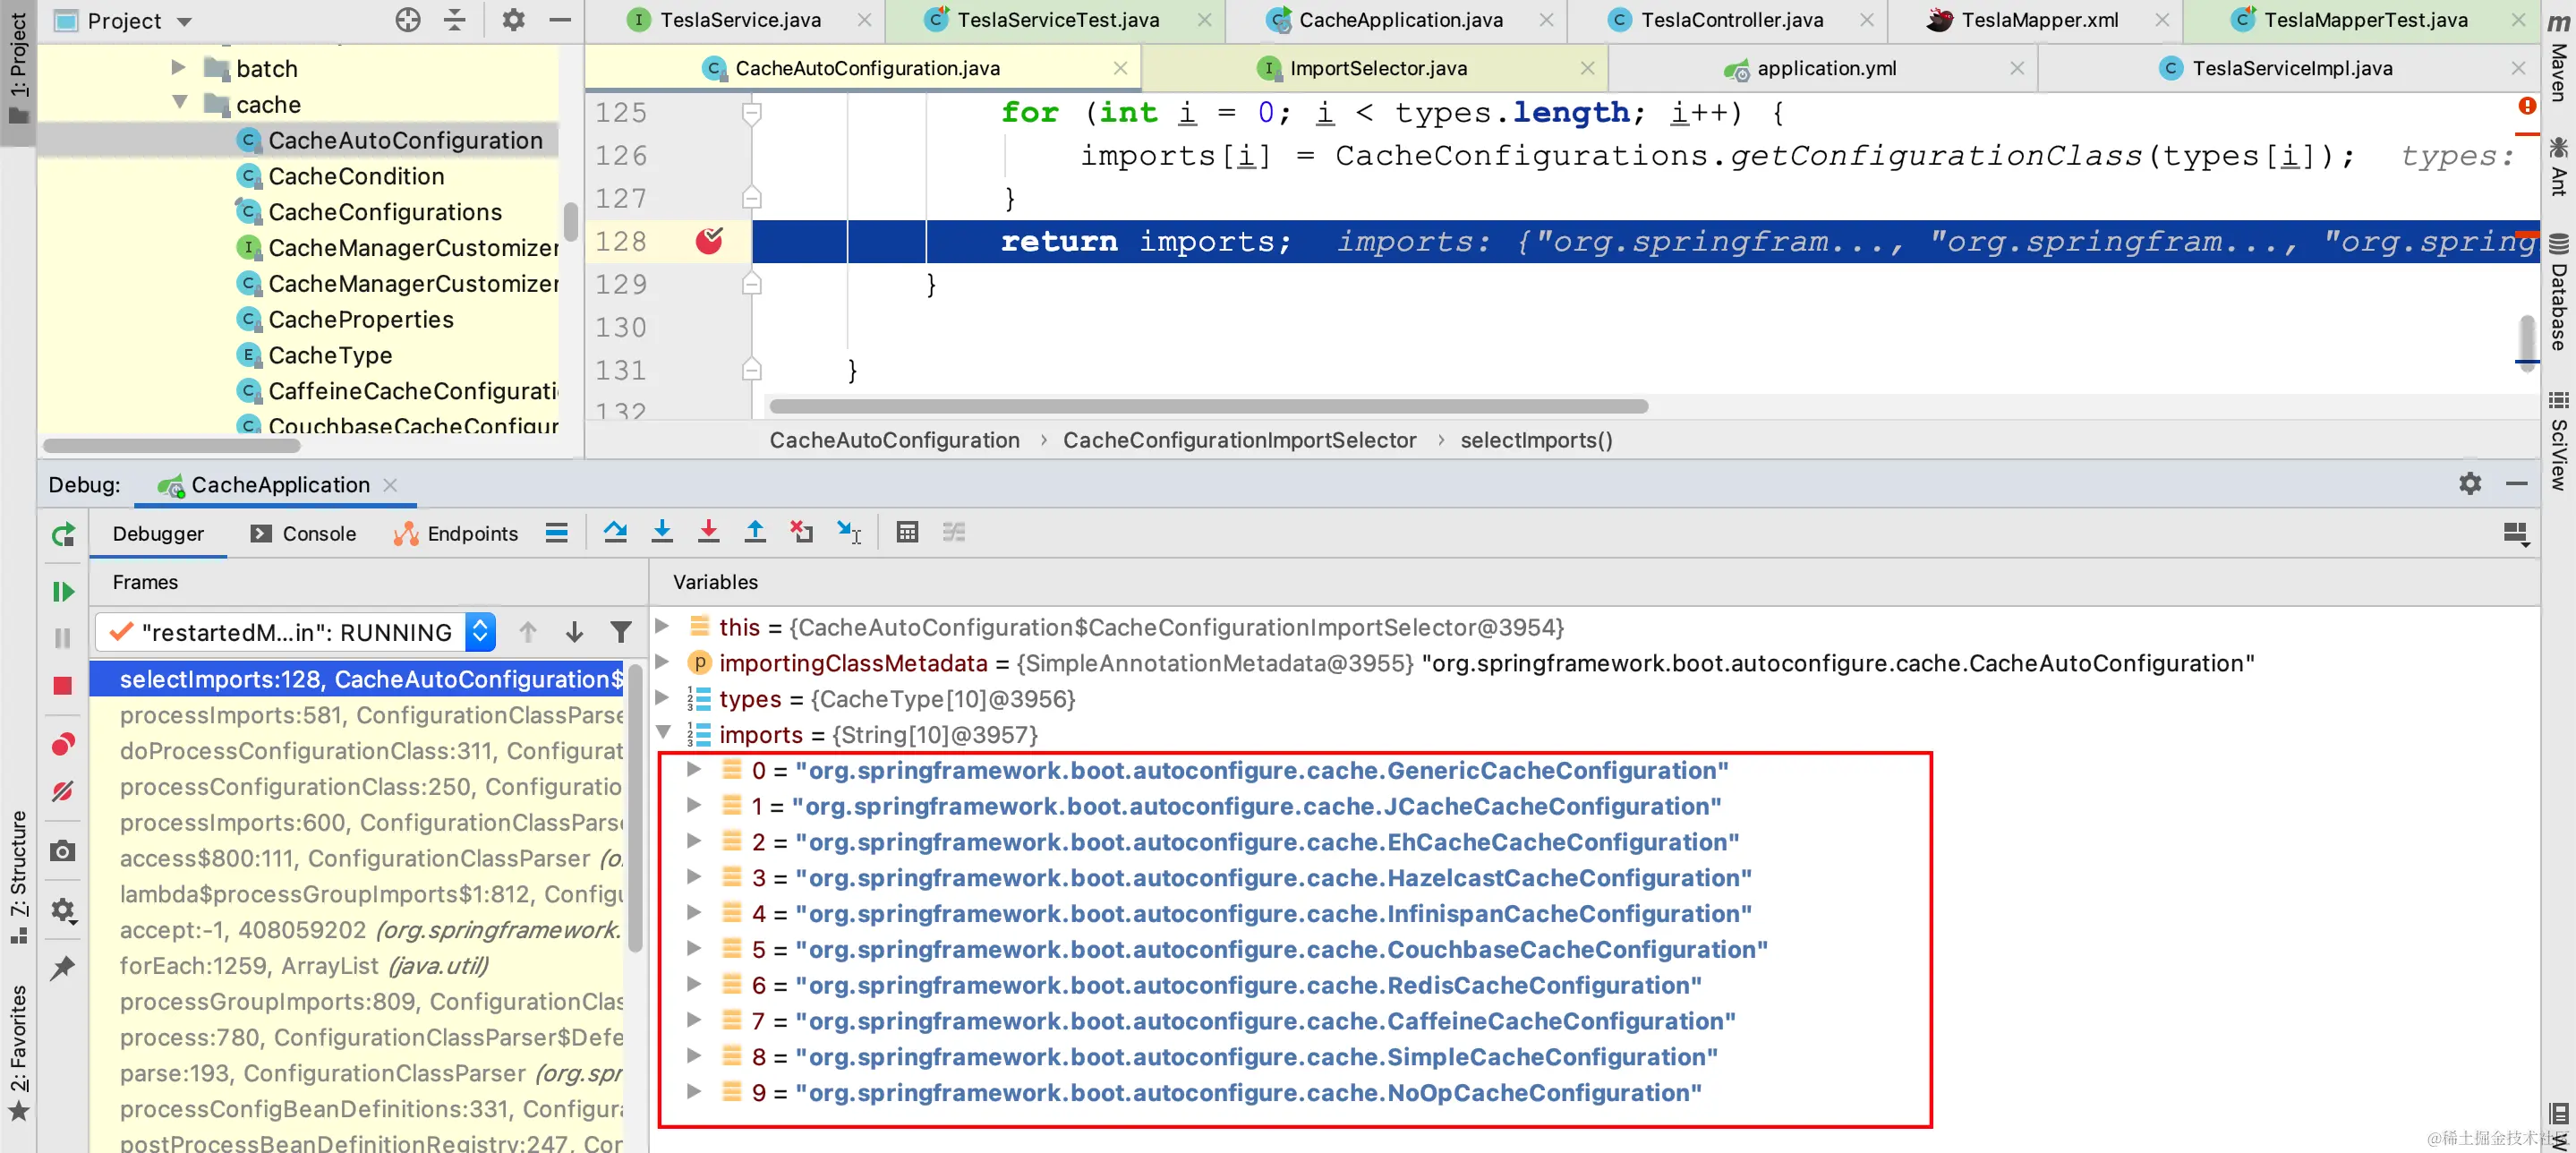Click the Step Into debugger icon
The height and width of the screenshot is (1153, 2576).
662,532
